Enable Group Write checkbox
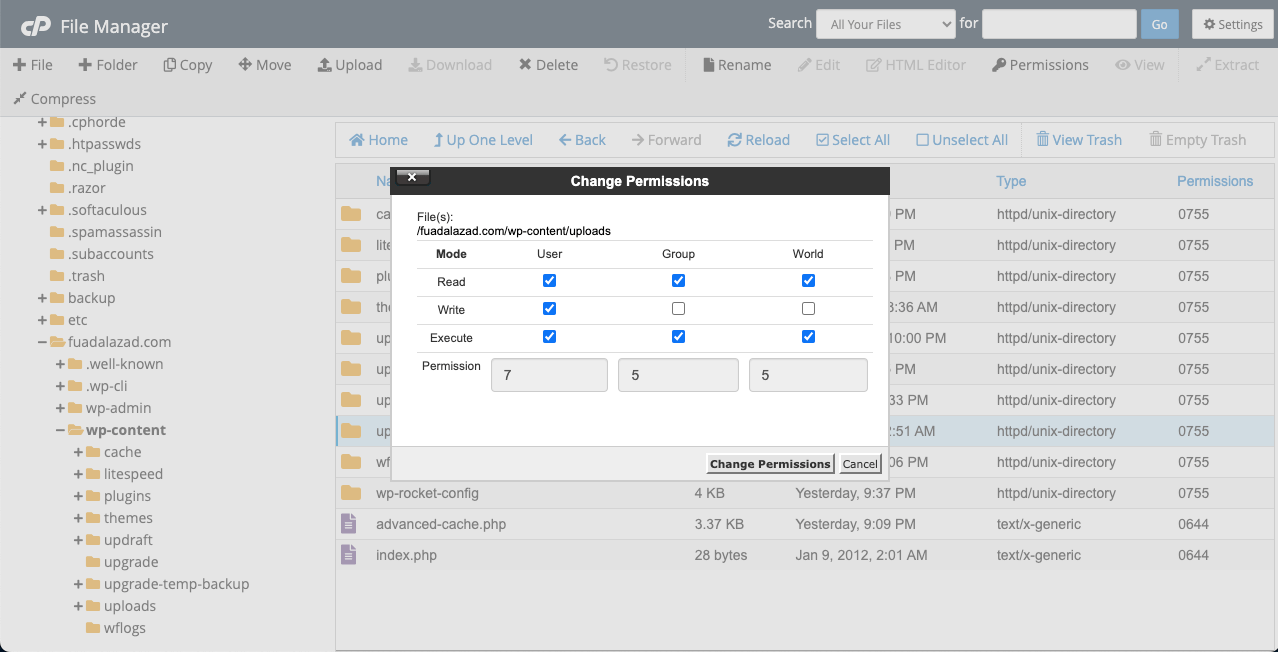 click(x=678, y=309)
